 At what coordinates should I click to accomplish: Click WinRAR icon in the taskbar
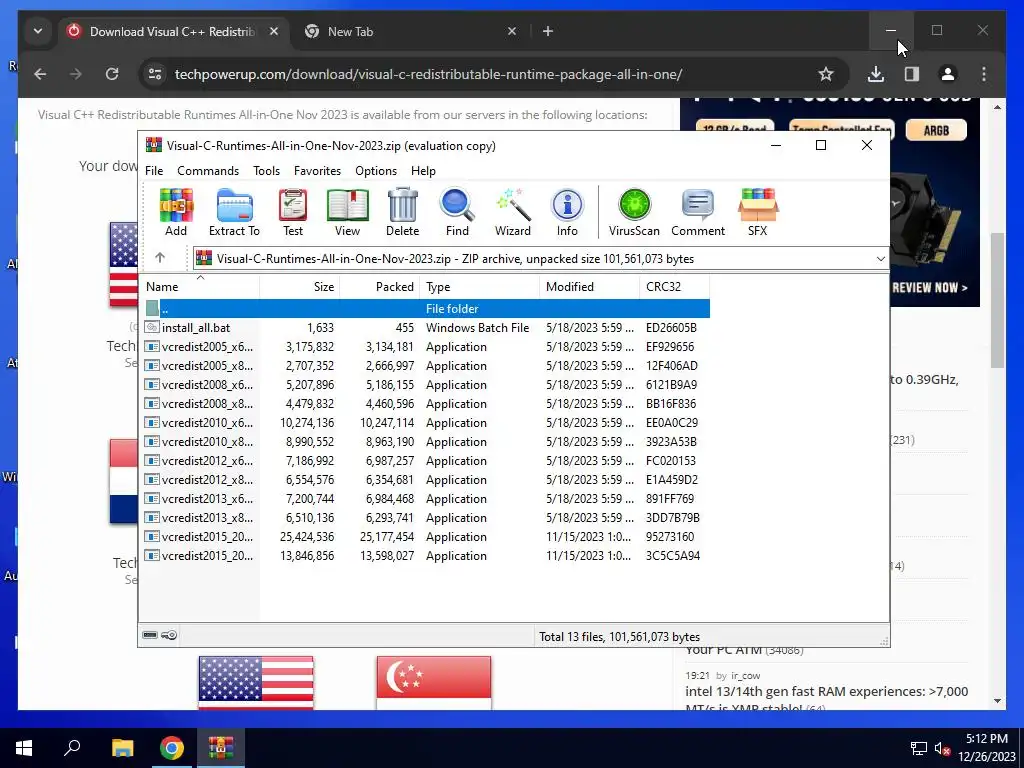click(221, 748)
